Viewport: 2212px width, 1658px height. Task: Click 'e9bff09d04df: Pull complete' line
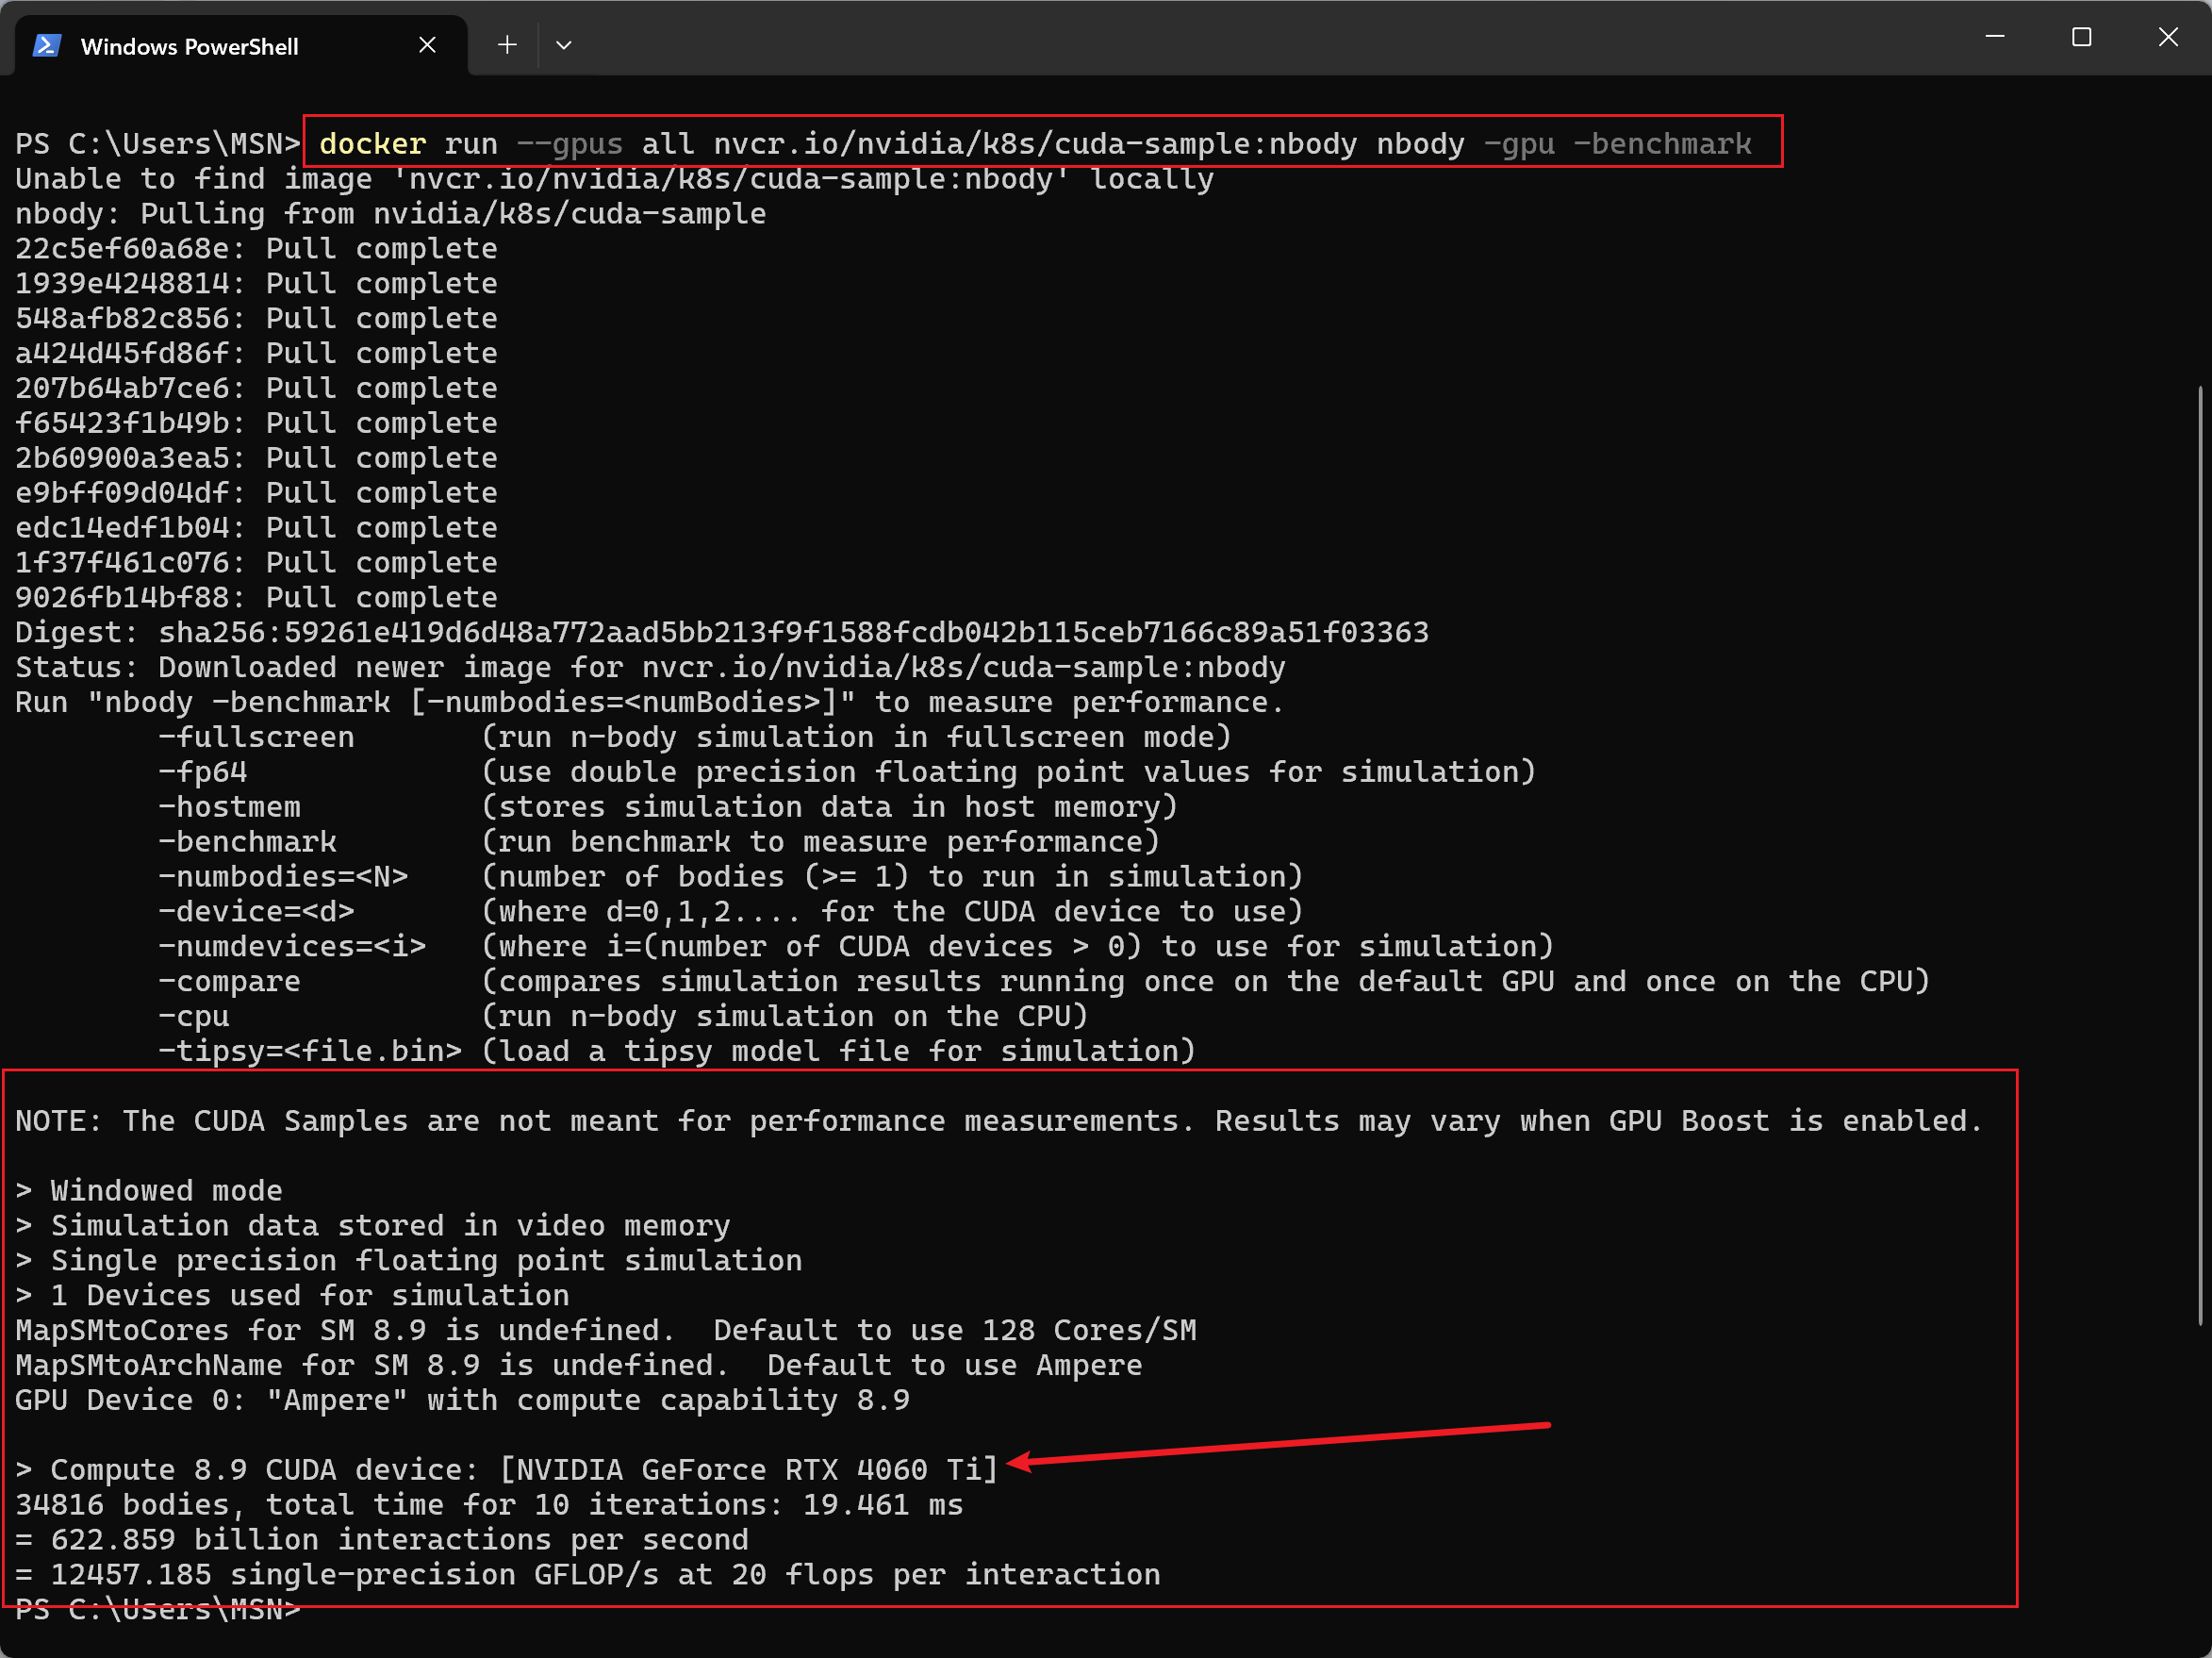(256, 493)
